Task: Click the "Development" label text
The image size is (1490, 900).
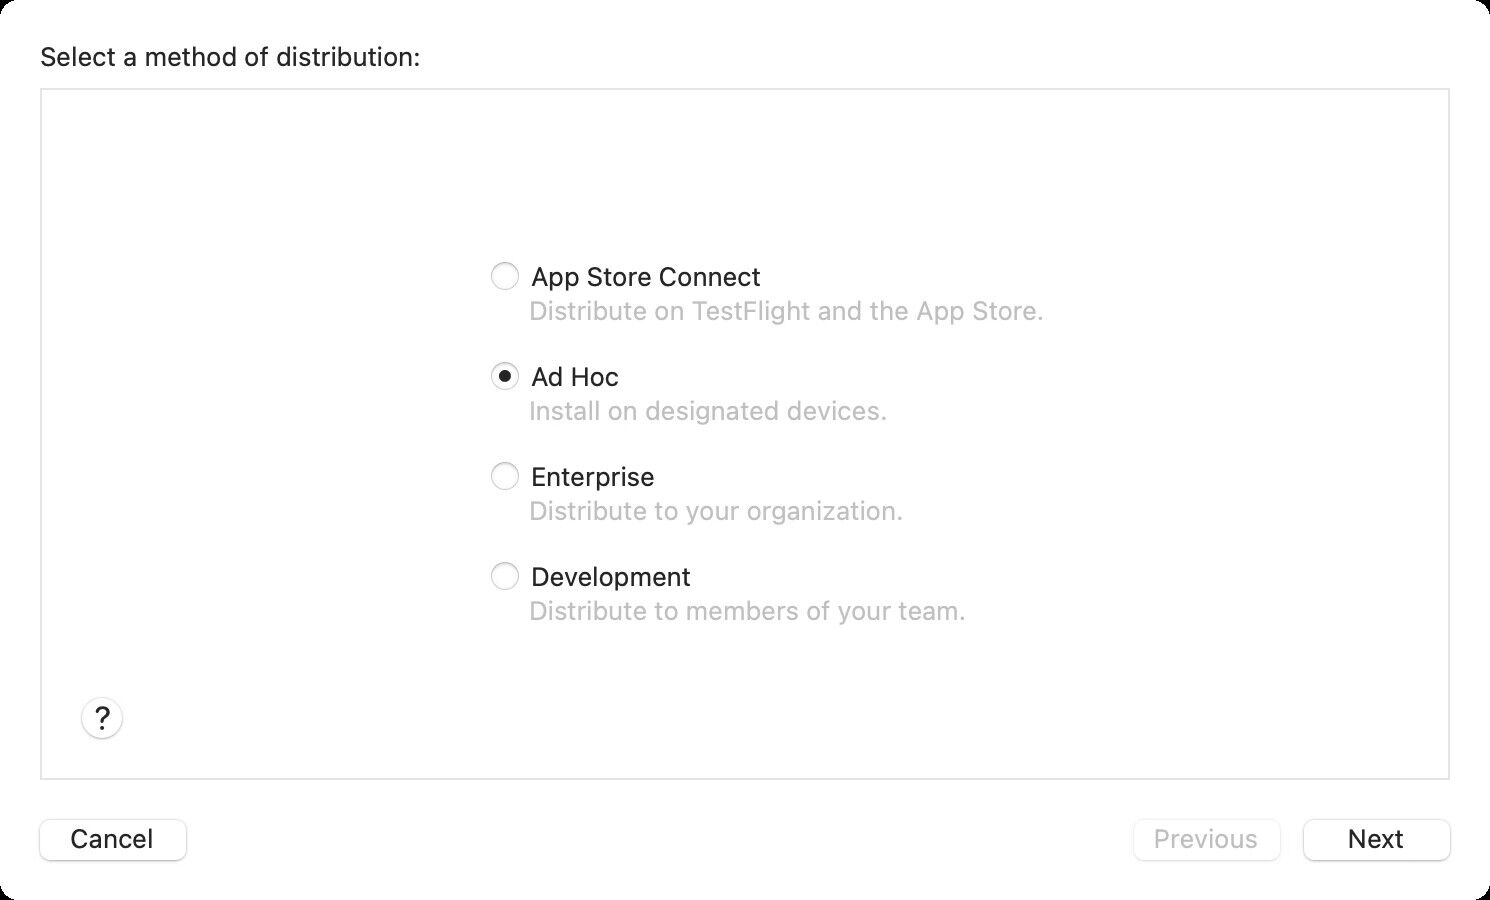Action: 610,577
